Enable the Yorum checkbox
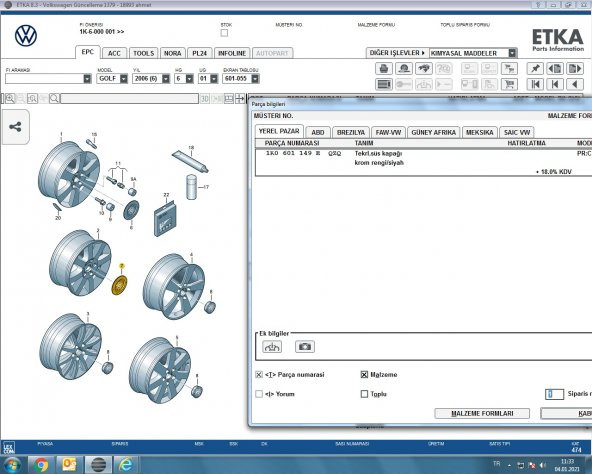 click(259, 394)
